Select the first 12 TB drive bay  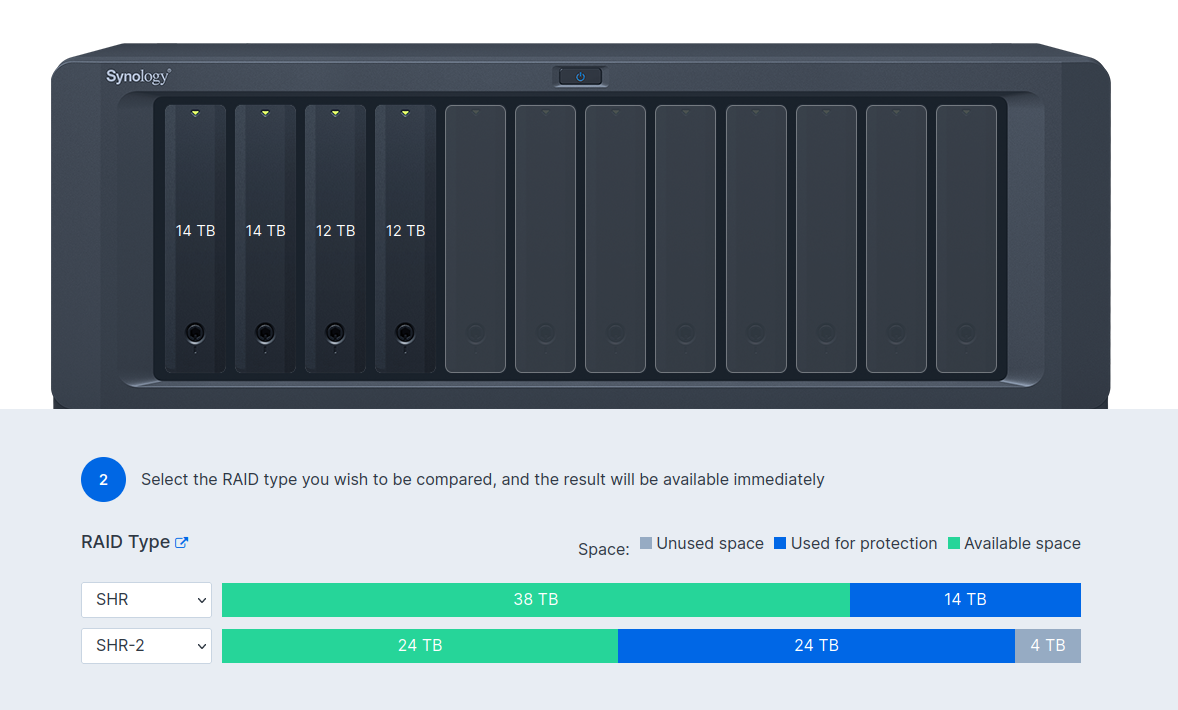(x=335, y=239)
